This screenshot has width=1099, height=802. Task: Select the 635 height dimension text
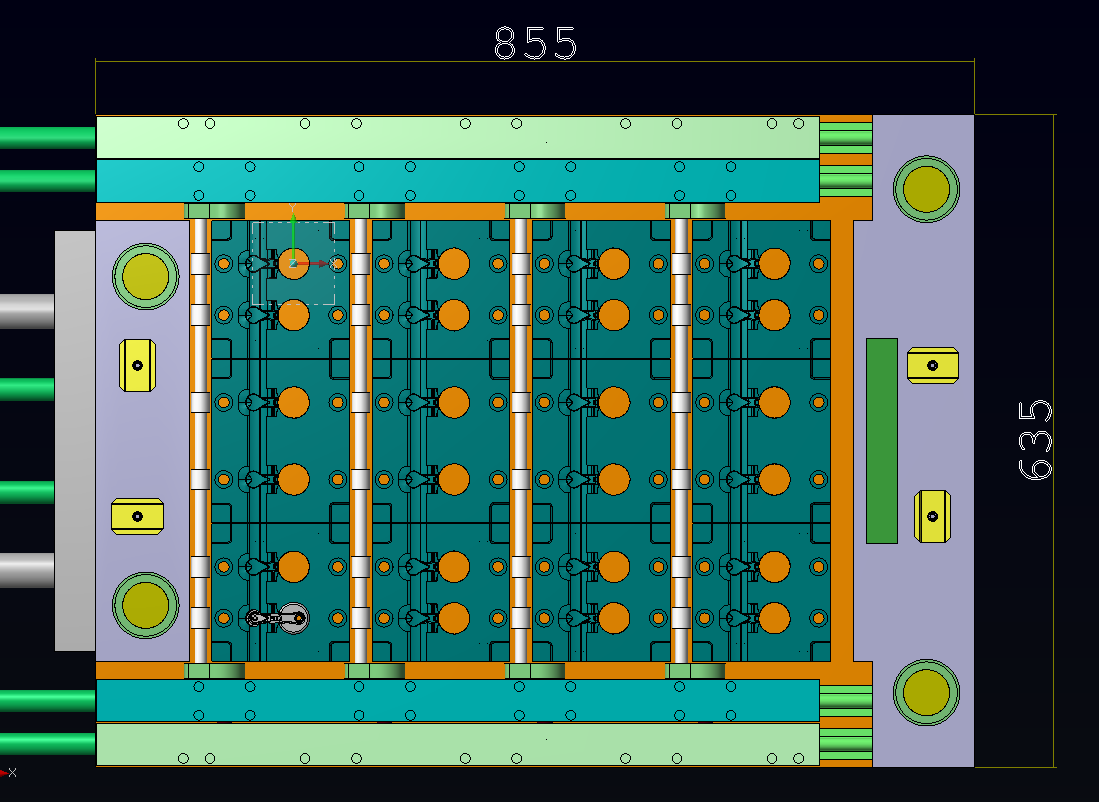coord(1035,440)
